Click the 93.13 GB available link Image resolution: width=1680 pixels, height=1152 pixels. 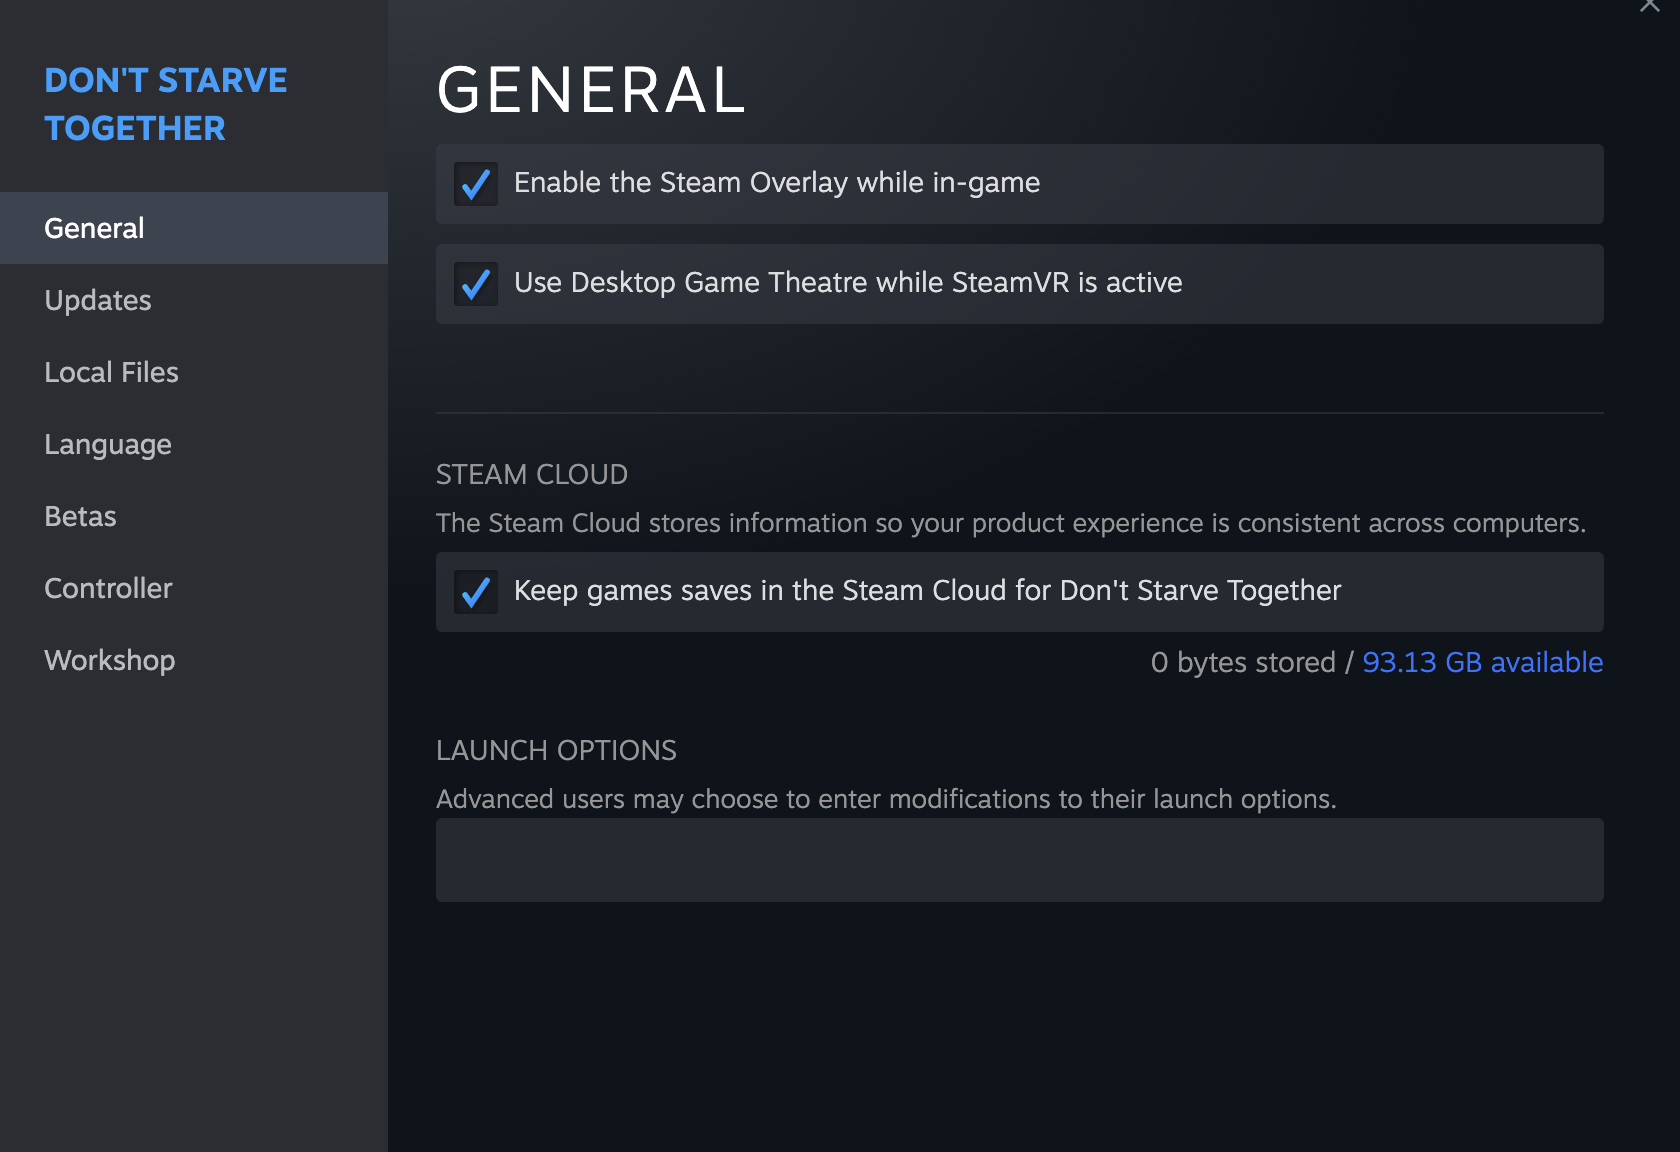coord(1482,662)
